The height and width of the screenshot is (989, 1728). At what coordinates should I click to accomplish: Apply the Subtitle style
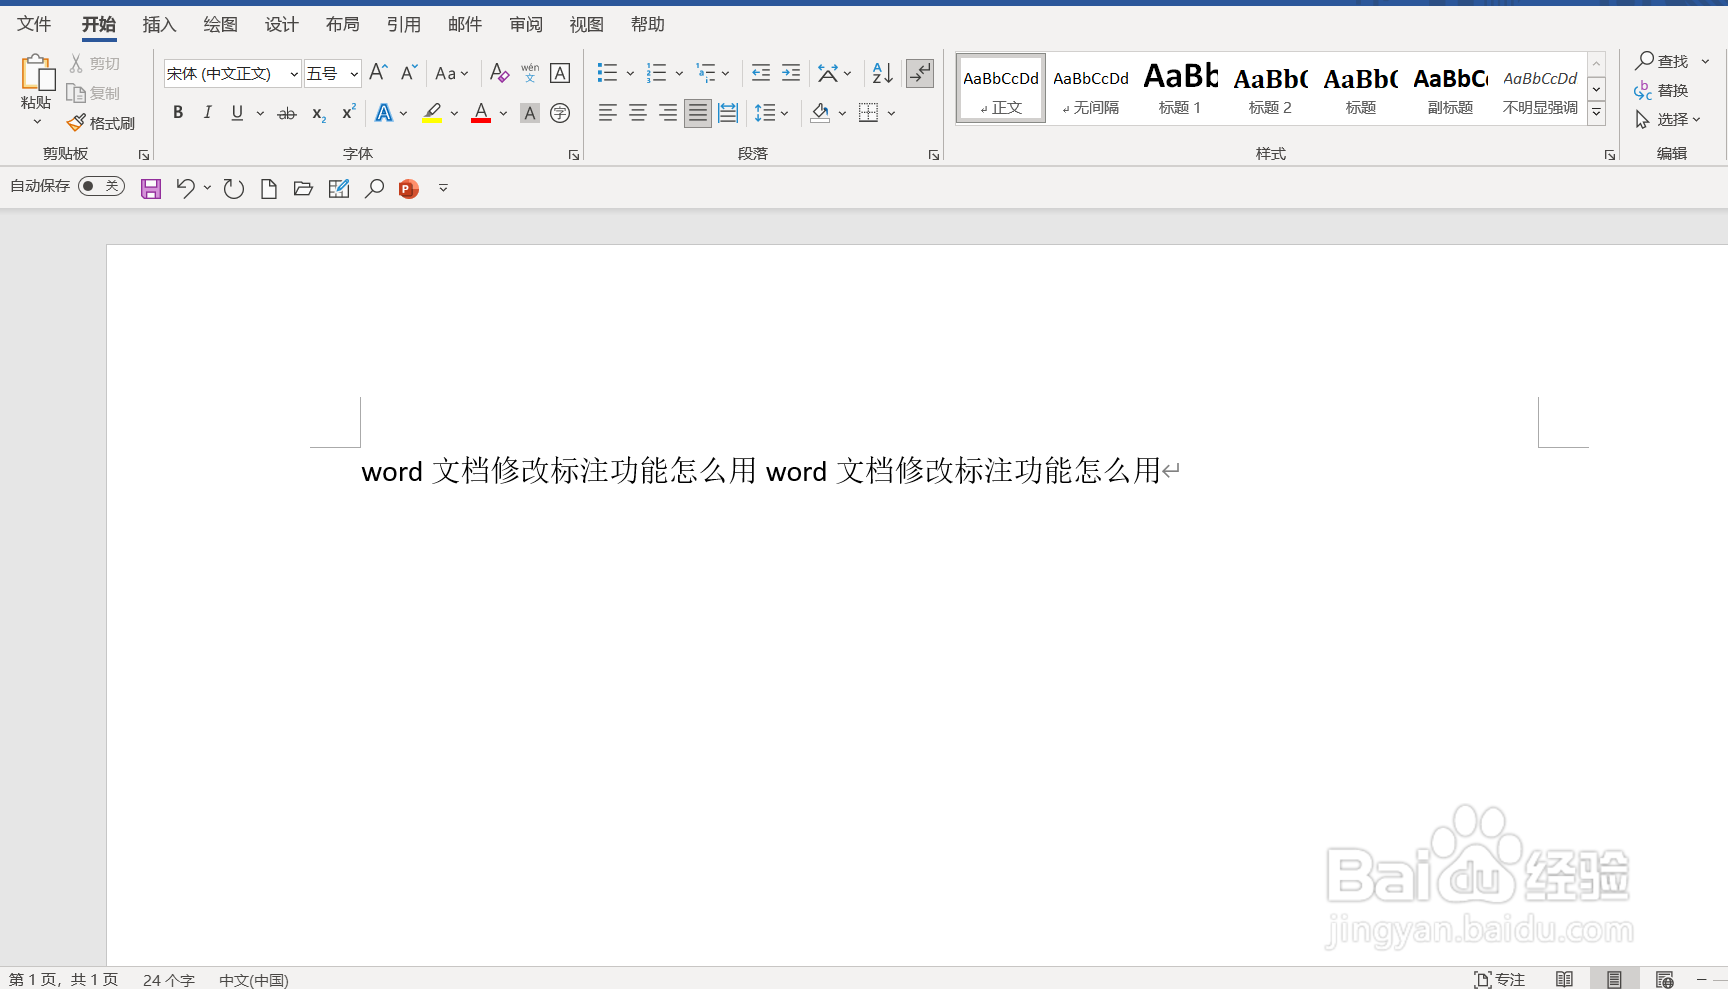[x=1450, y=89]
